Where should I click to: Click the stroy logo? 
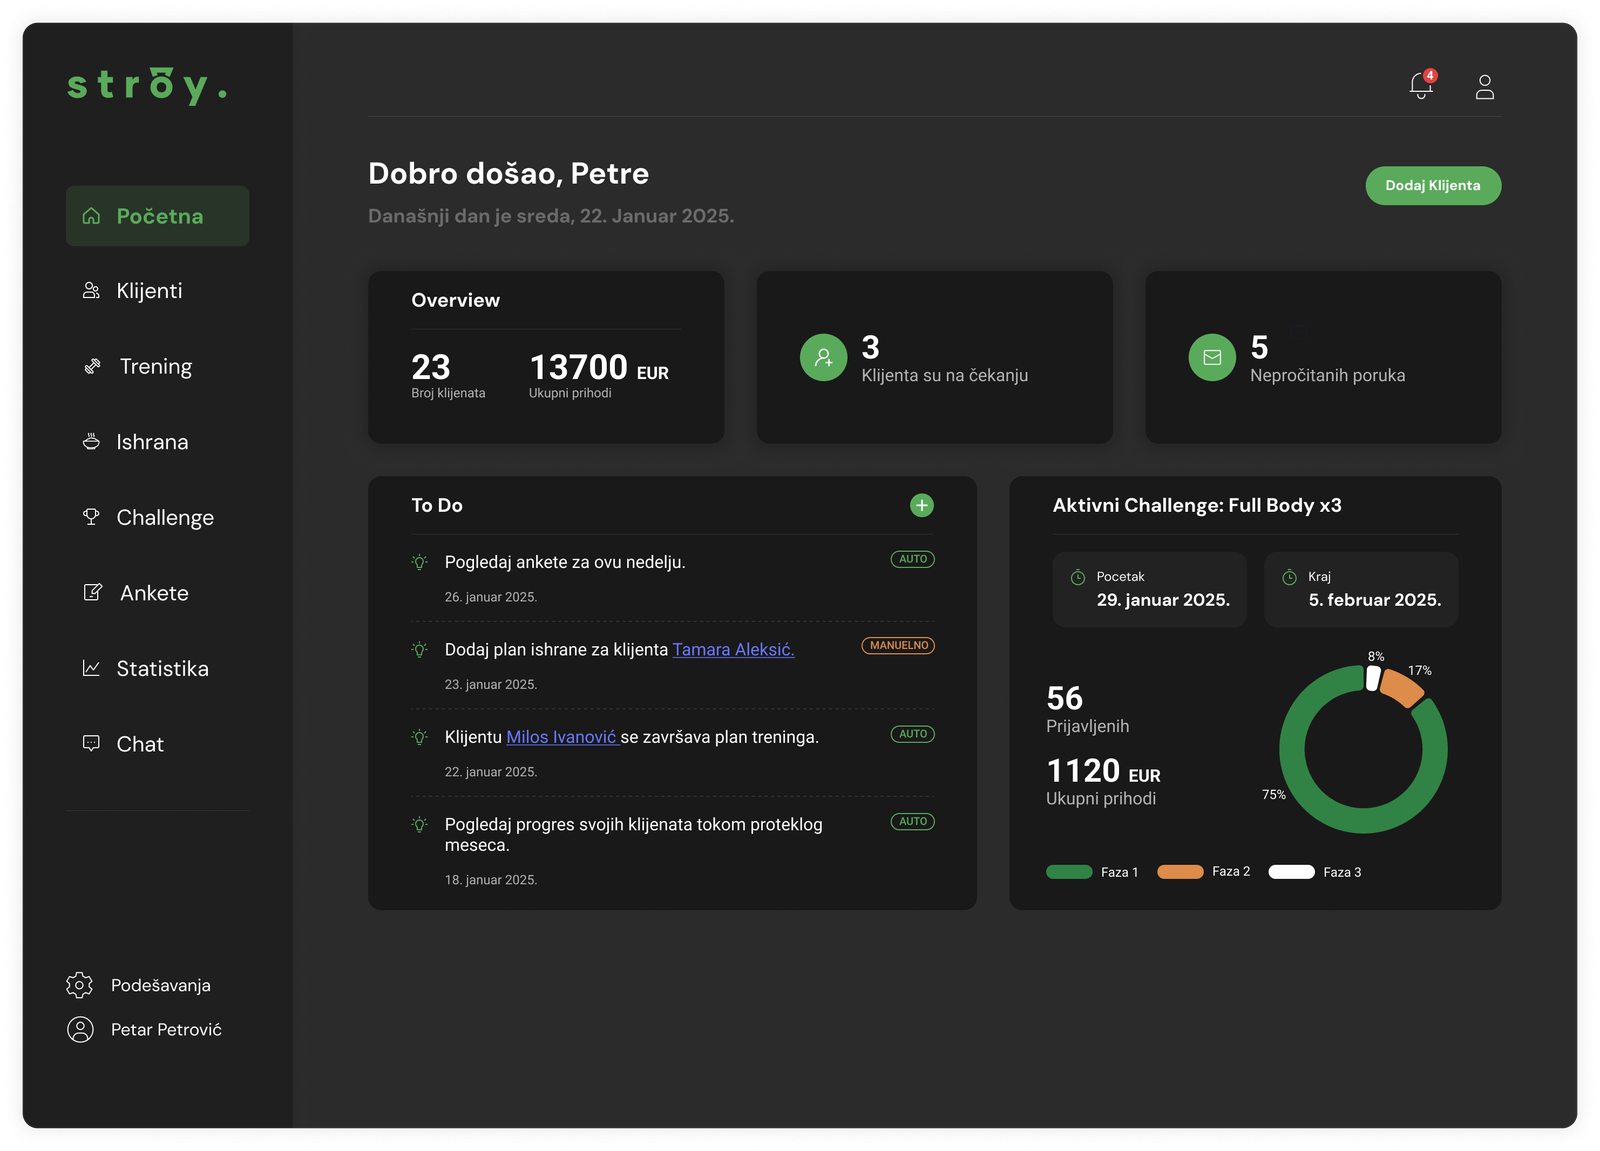pos(148,86)
